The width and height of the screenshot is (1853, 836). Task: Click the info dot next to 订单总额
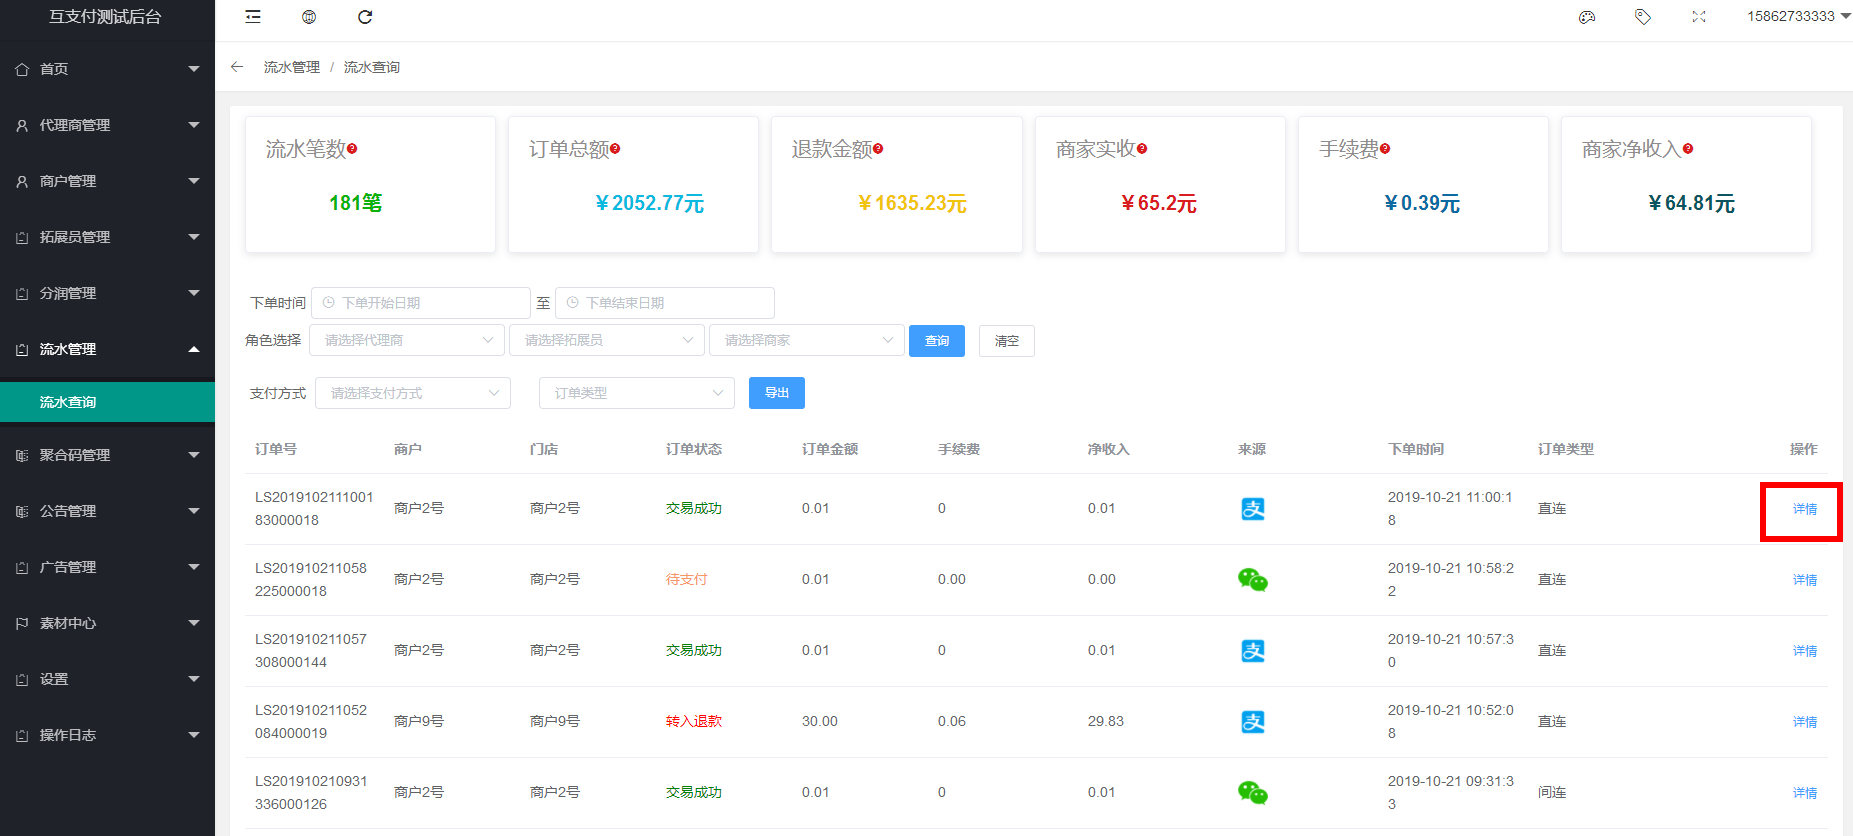click(x=615, y=149)
